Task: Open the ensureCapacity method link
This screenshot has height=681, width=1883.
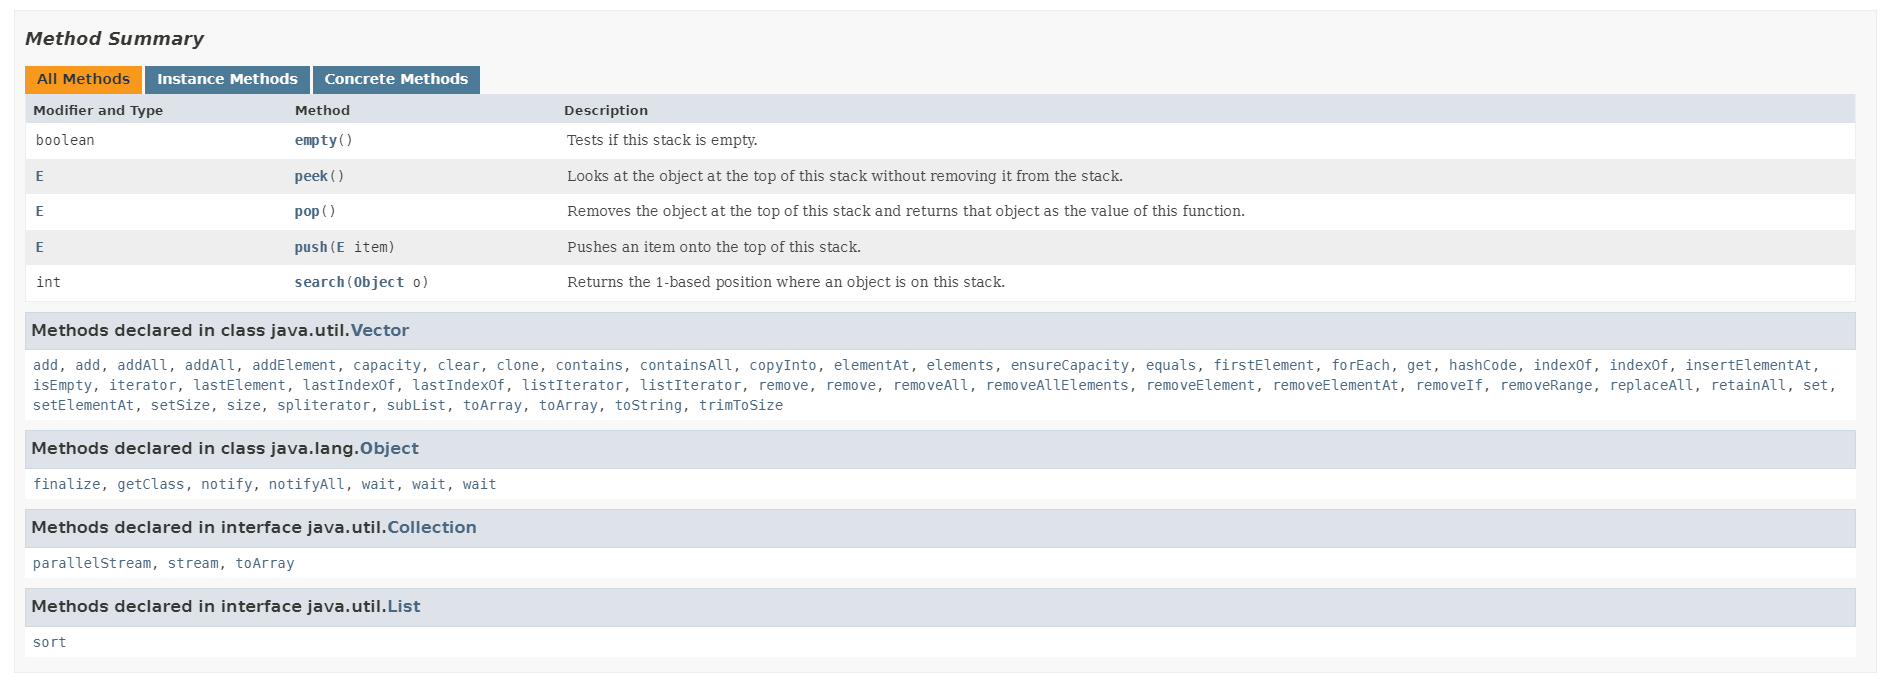Action: (x=1069, y=366)
